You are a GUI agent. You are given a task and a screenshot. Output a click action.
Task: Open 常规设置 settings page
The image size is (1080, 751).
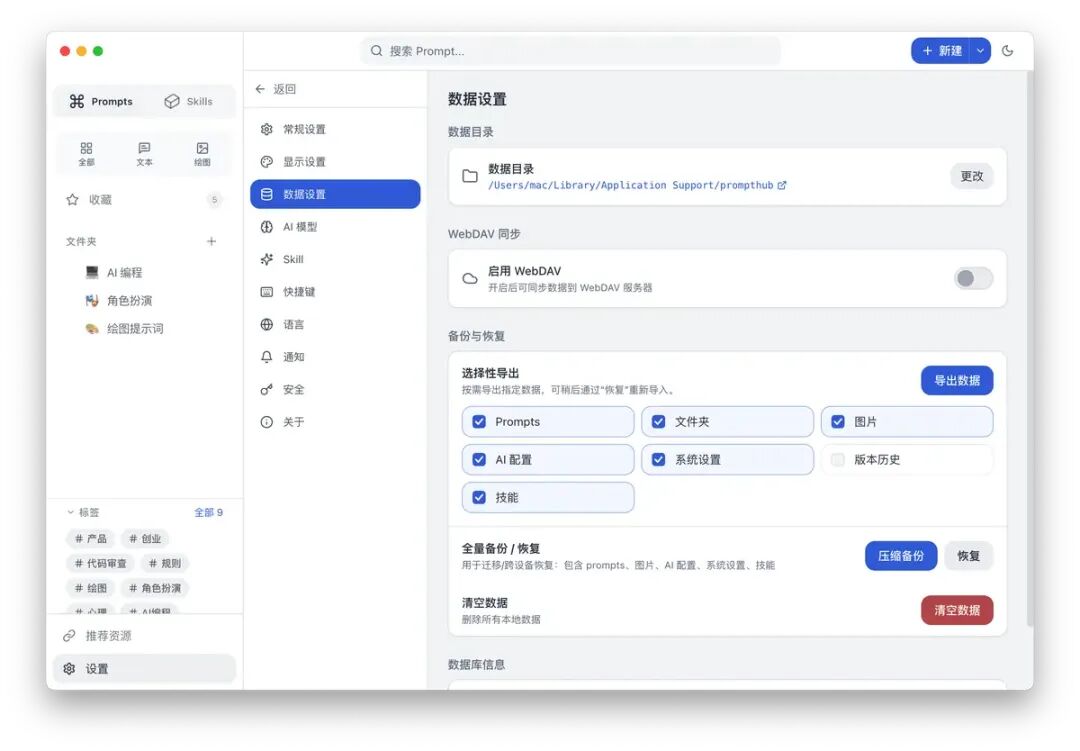pos(335,130)
